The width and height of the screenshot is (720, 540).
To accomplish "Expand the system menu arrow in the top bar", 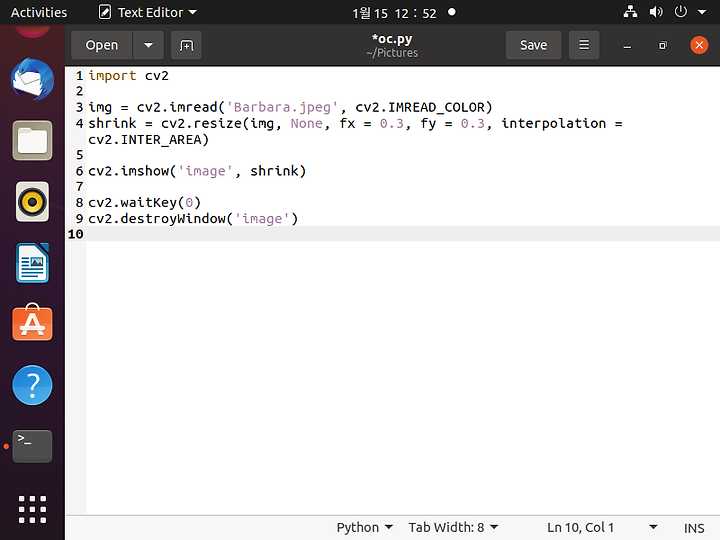I will 702,12.
